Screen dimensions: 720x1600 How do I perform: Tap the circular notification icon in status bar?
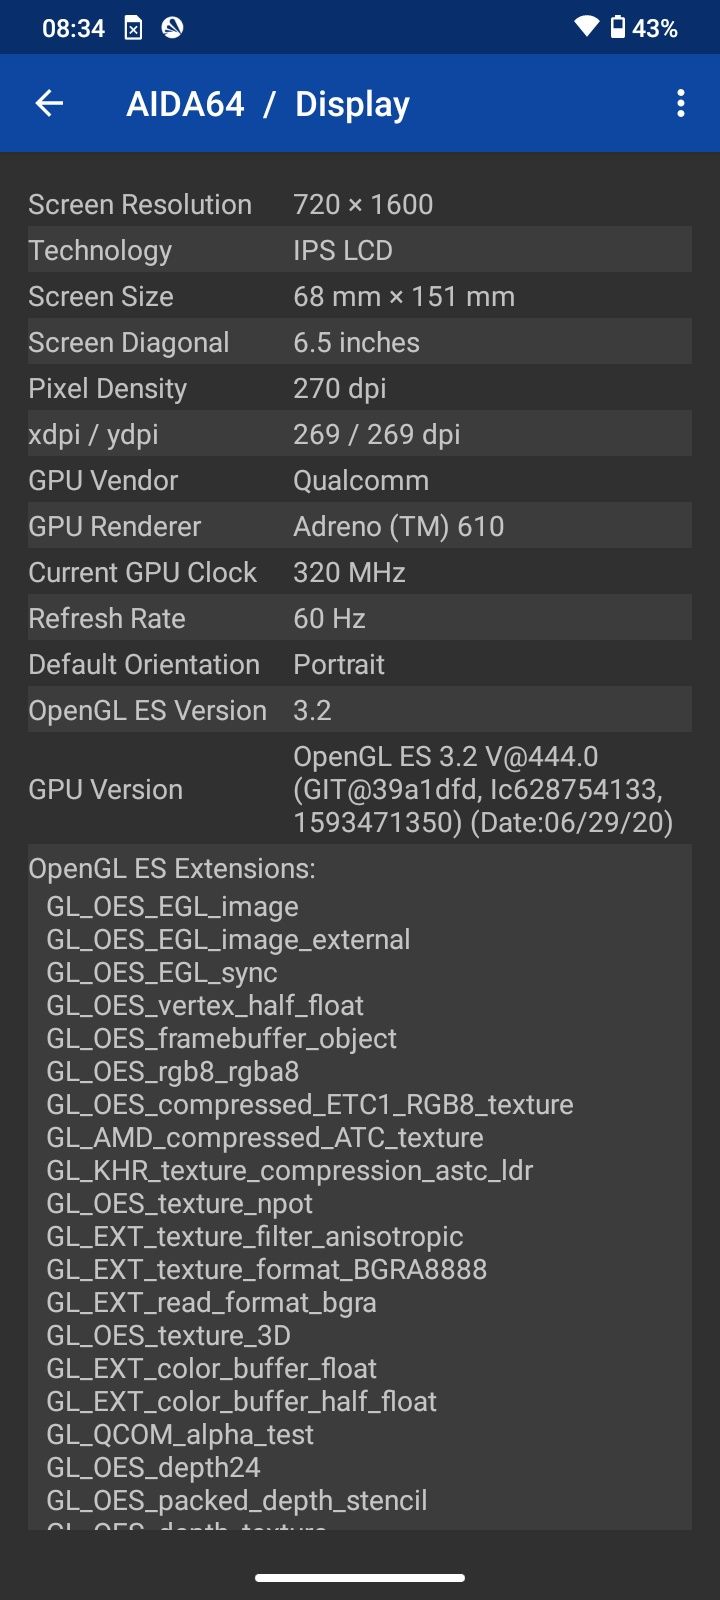(x=172, y=27)
